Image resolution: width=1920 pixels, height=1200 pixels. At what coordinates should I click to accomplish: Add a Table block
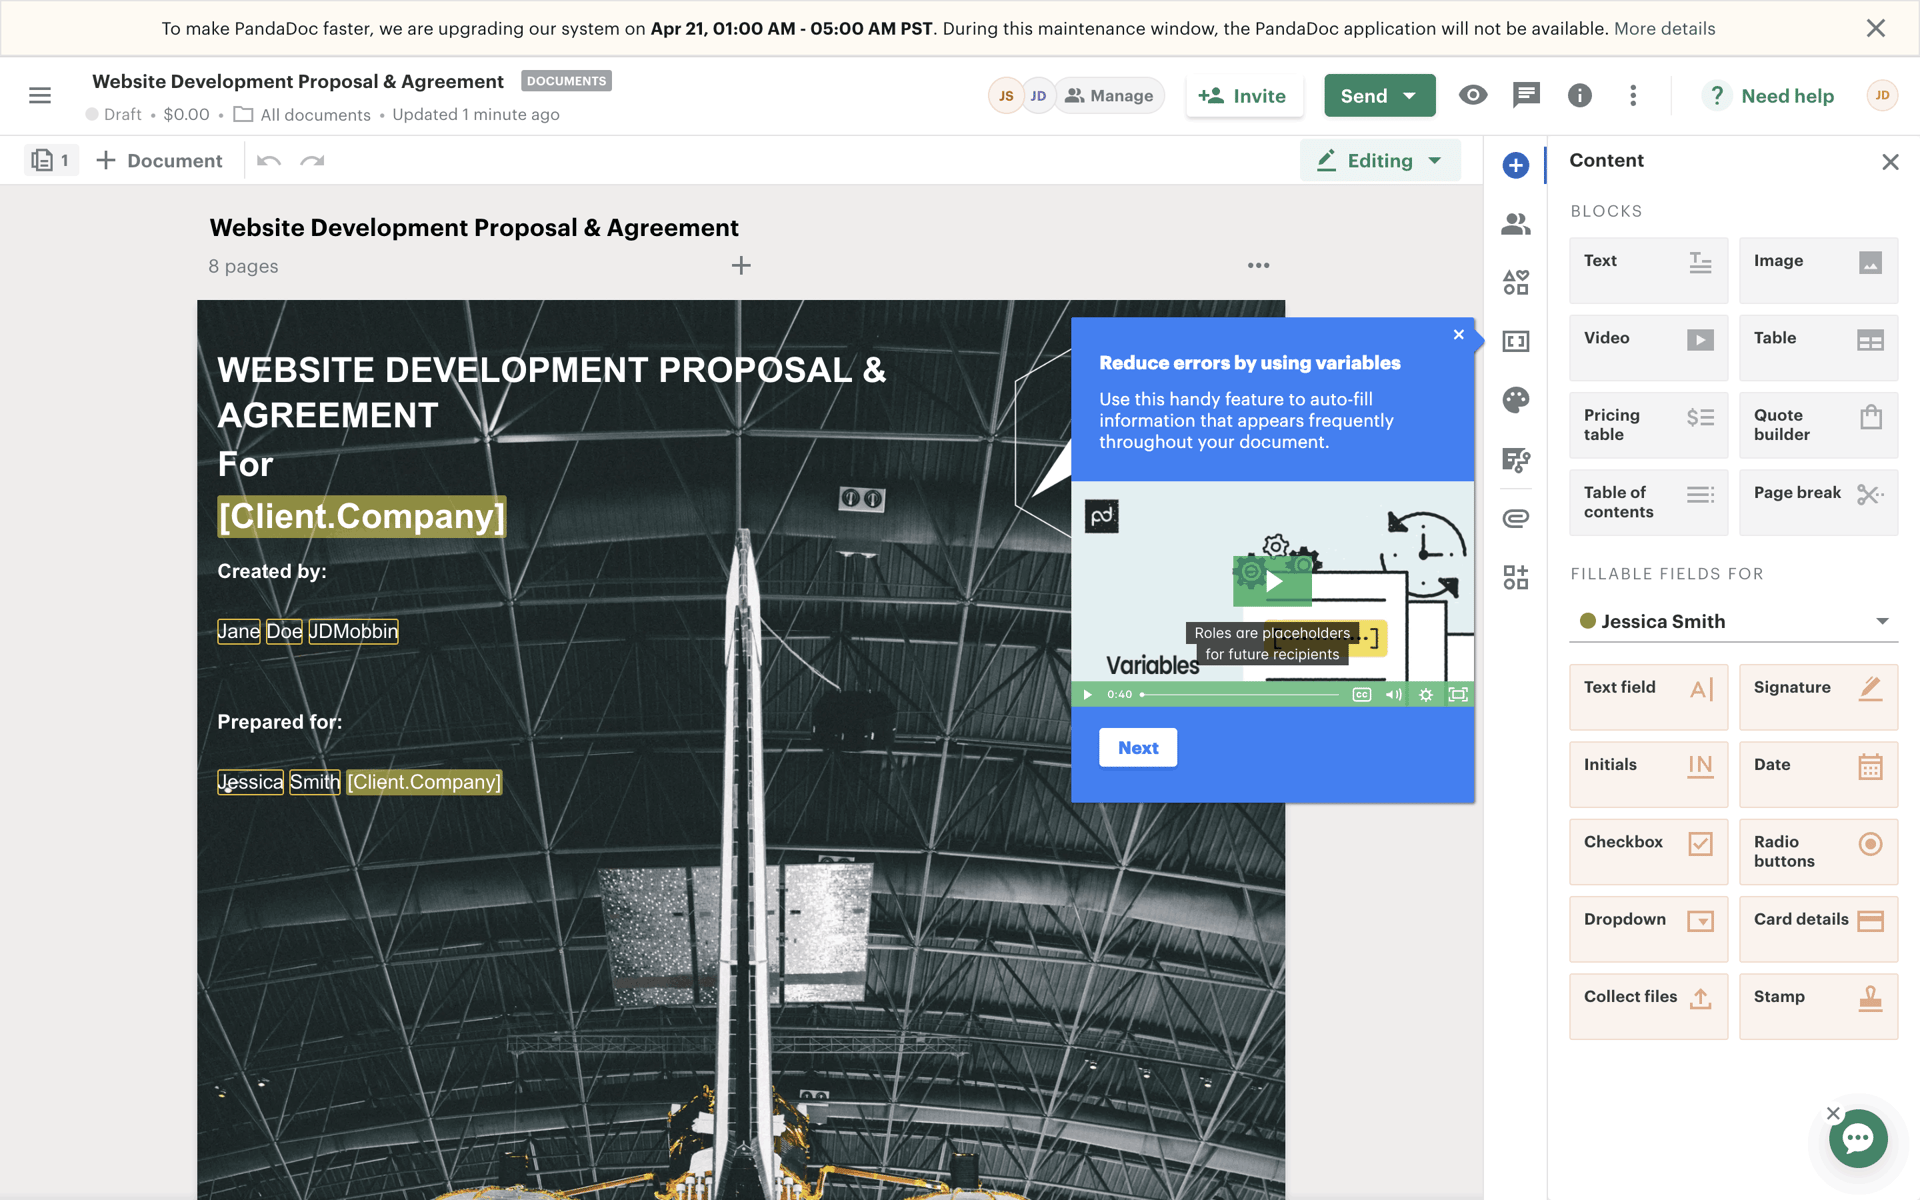tap(1818, 347)
